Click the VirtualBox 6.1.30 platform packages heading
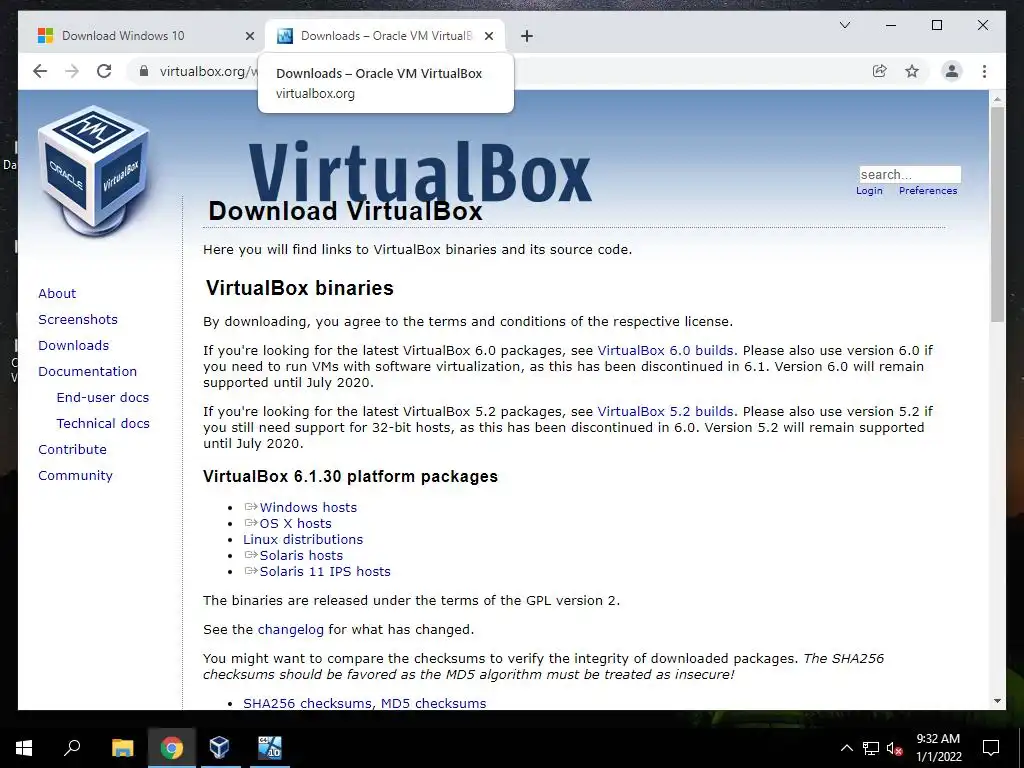 click(350, 477)
